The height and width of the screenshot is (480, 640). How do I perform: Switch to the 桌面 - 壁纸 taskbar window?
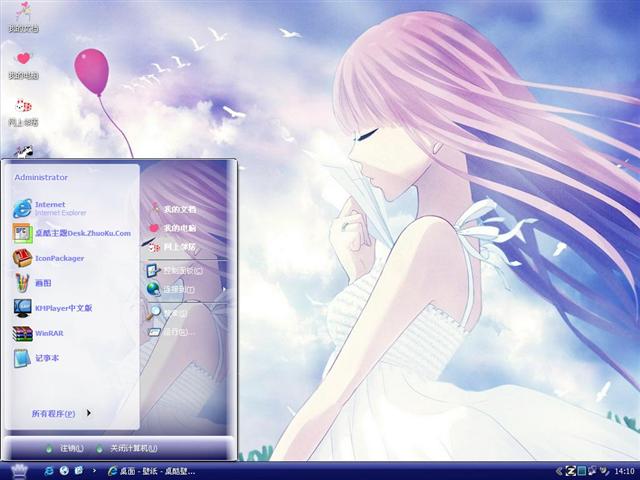pos(151,471)
